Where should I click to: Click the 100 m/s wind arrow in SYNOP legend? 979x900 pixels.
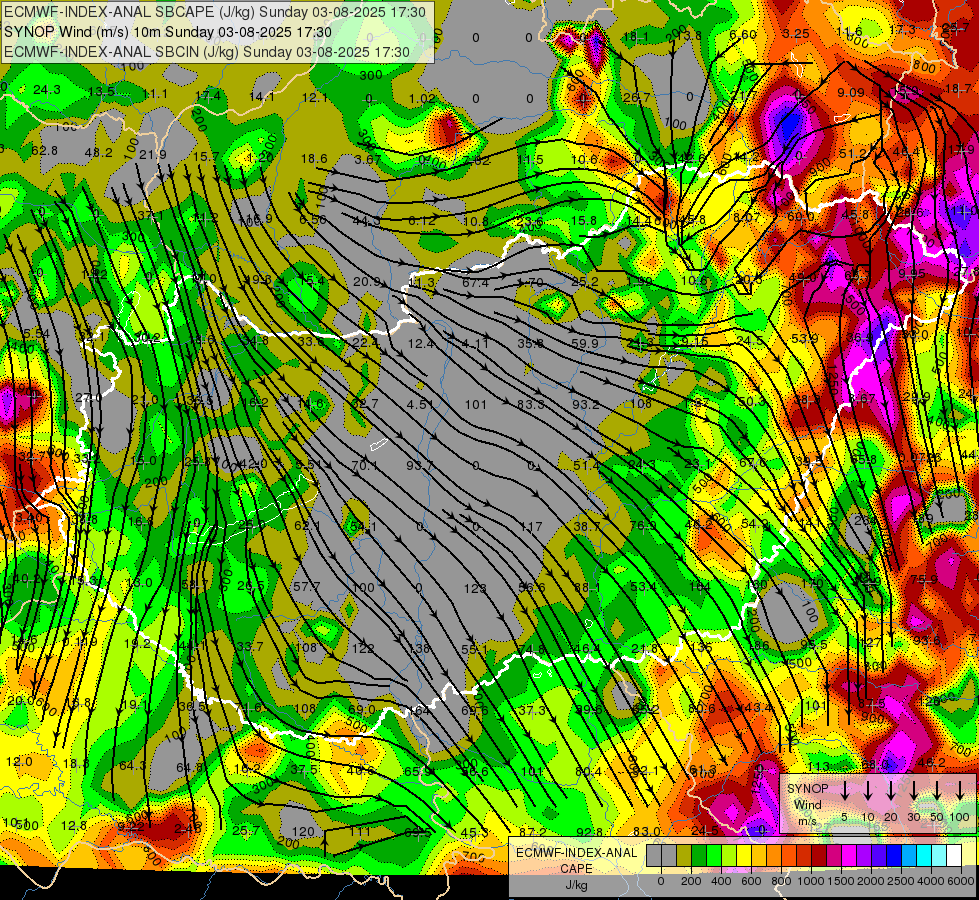pyautogui.click(x=960, y=791)
